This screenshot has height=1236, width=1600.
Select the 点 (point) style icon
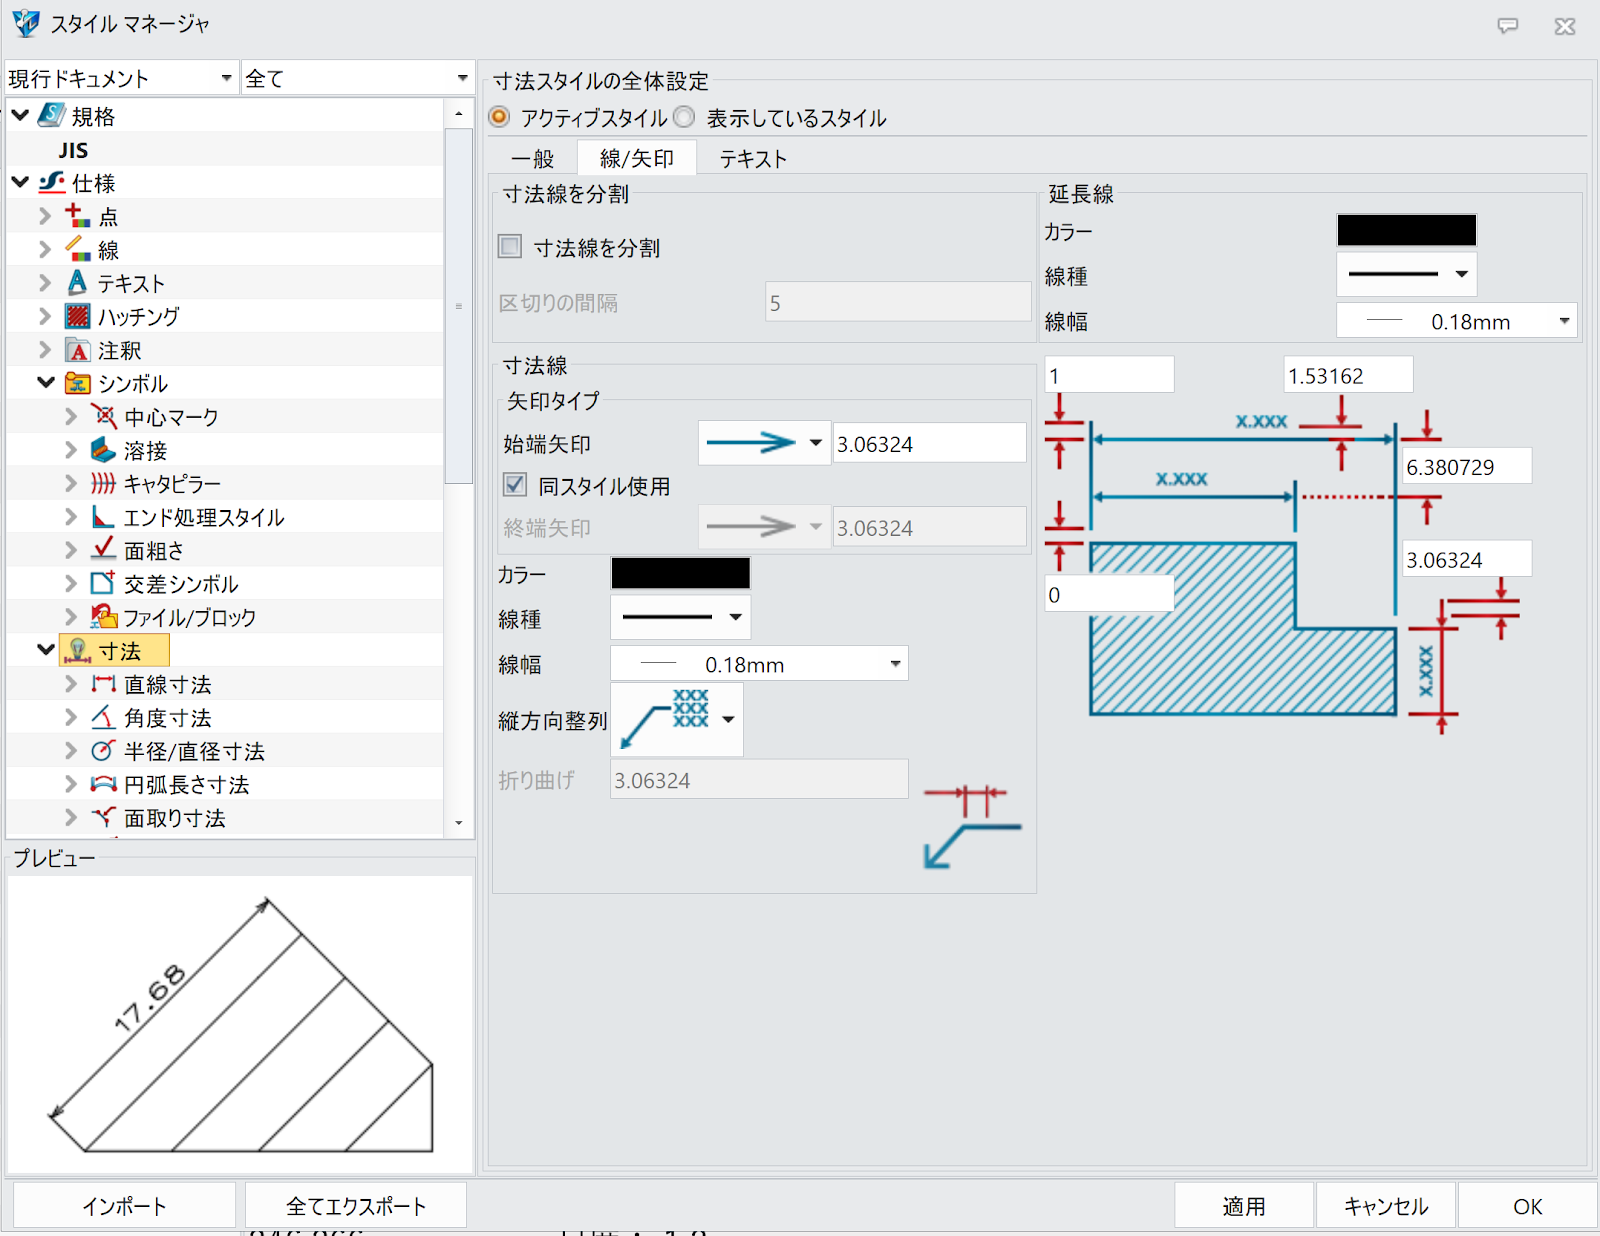(x=76, y=215)
